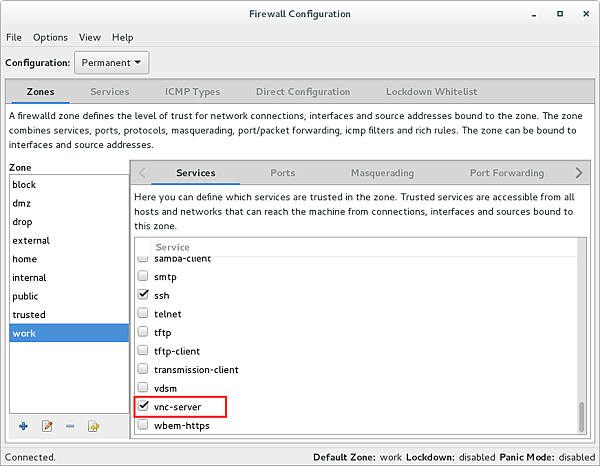
Task: Open the File menu
Action: click(x=14, y=37)
